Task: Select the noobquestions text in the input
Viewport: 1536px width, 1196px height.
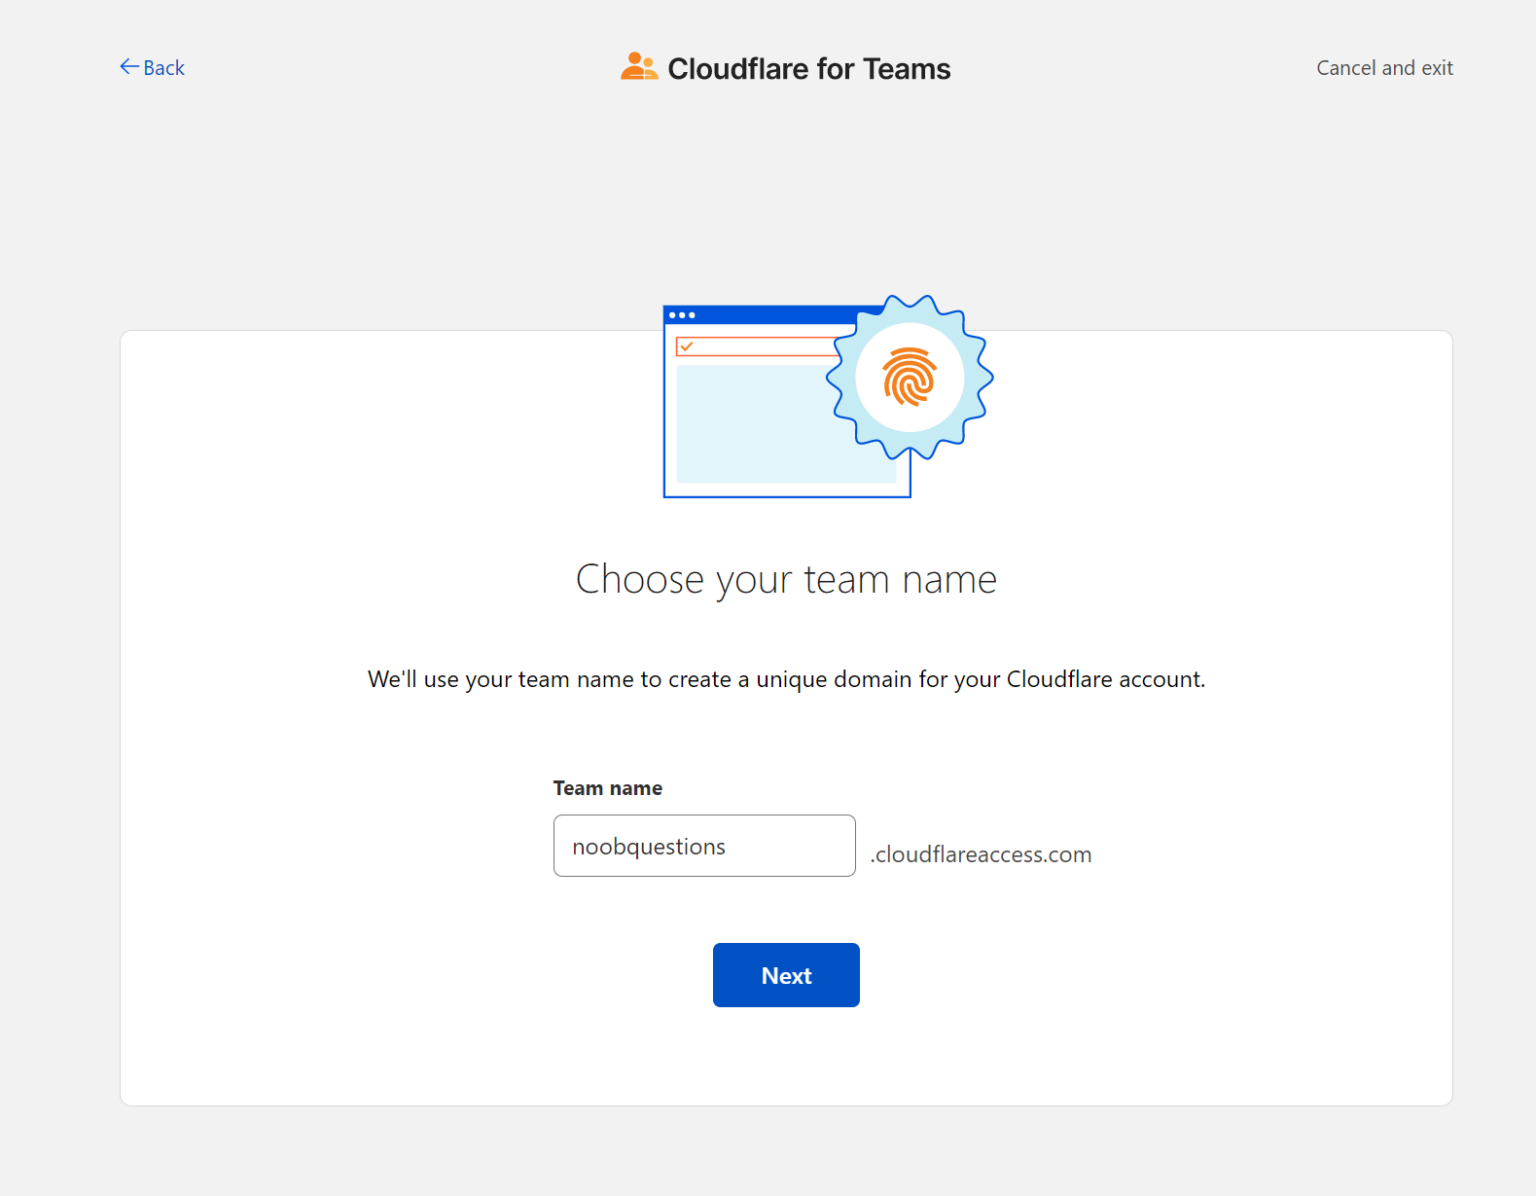Action: coord(648,846)
